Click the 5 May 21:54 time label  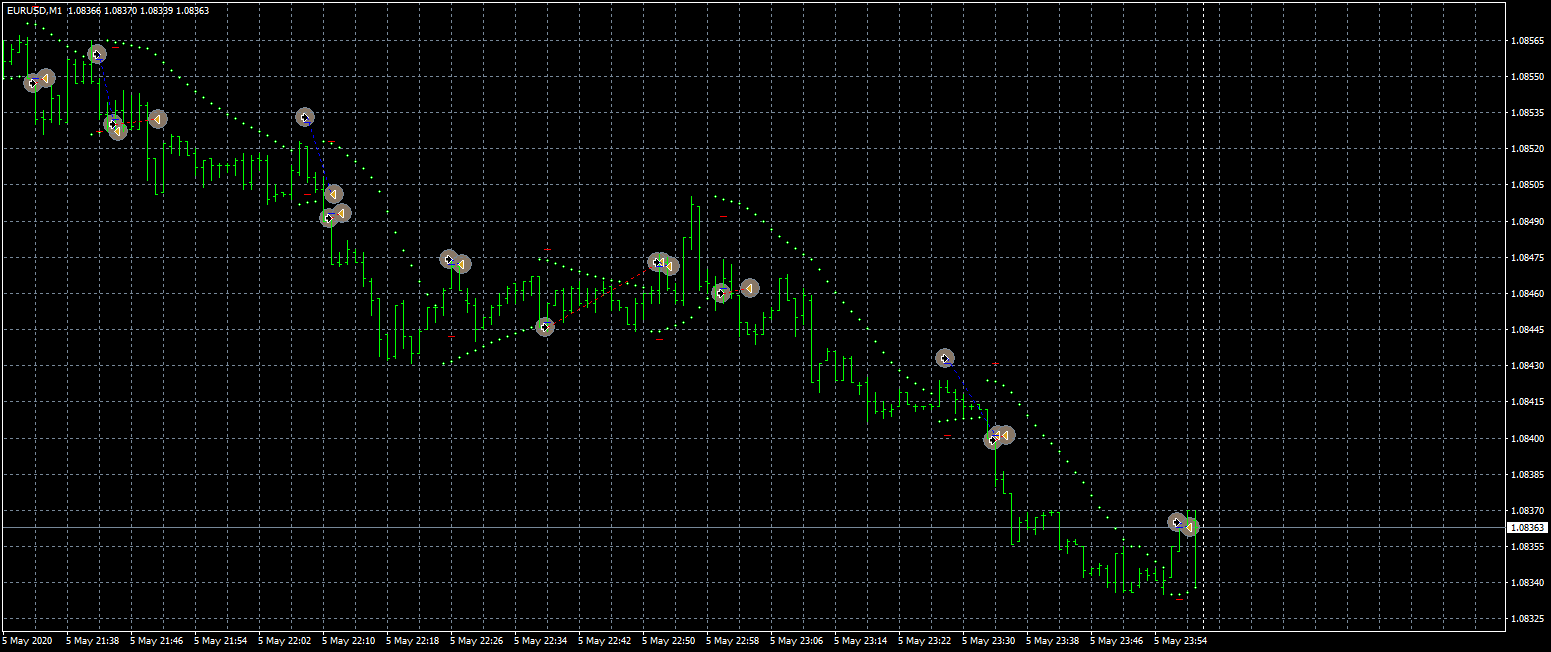(x=221, y=640)
